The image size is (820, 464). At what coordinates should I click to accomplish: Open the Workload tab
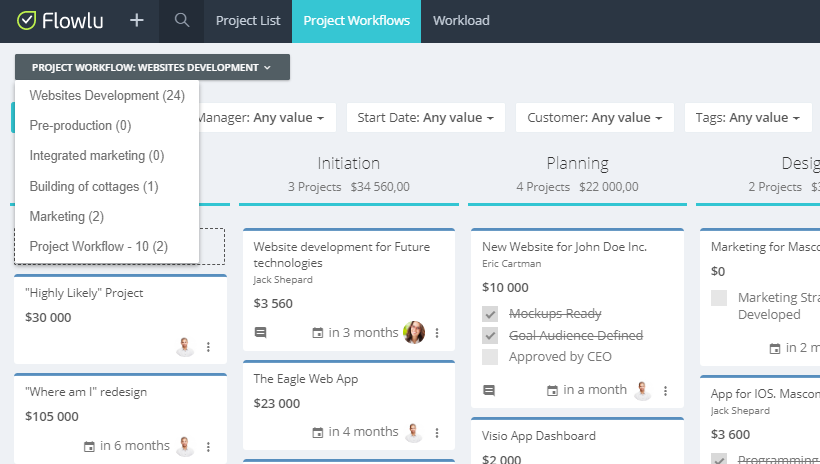(x=461, y=21)
